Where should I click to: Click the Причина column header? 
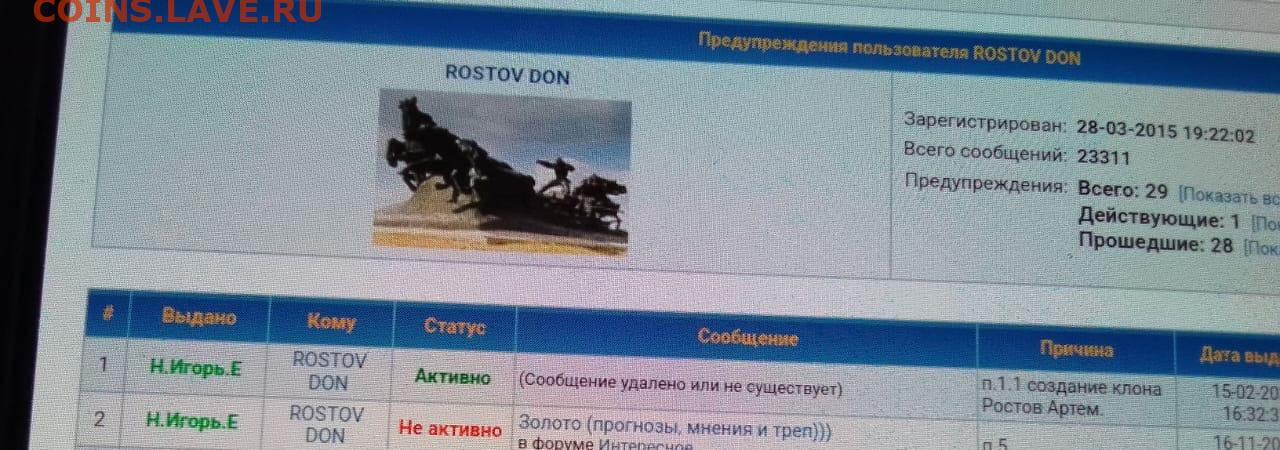point(1075,349)
